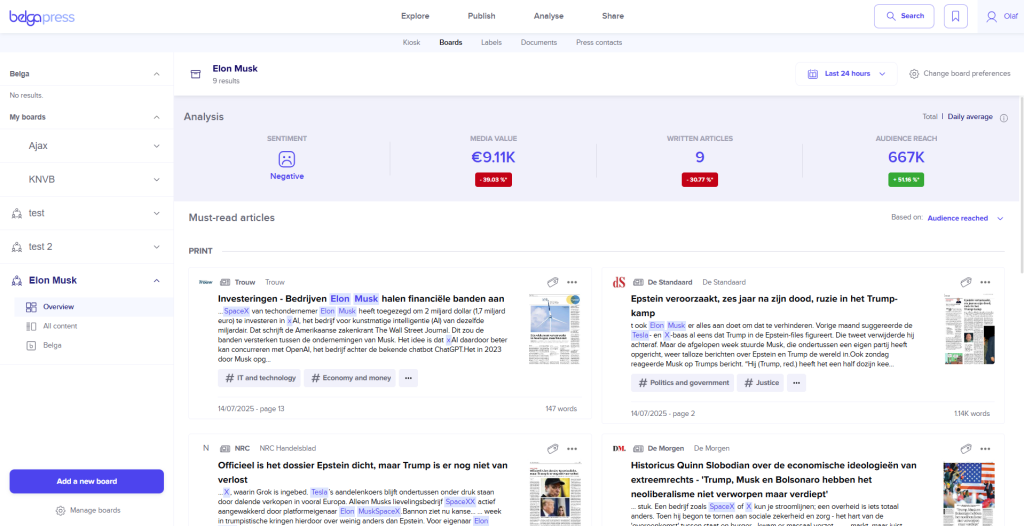This screenshot has height=526, width=1024.
Task: Click the bookmark icon in the header
Action: 957,16
